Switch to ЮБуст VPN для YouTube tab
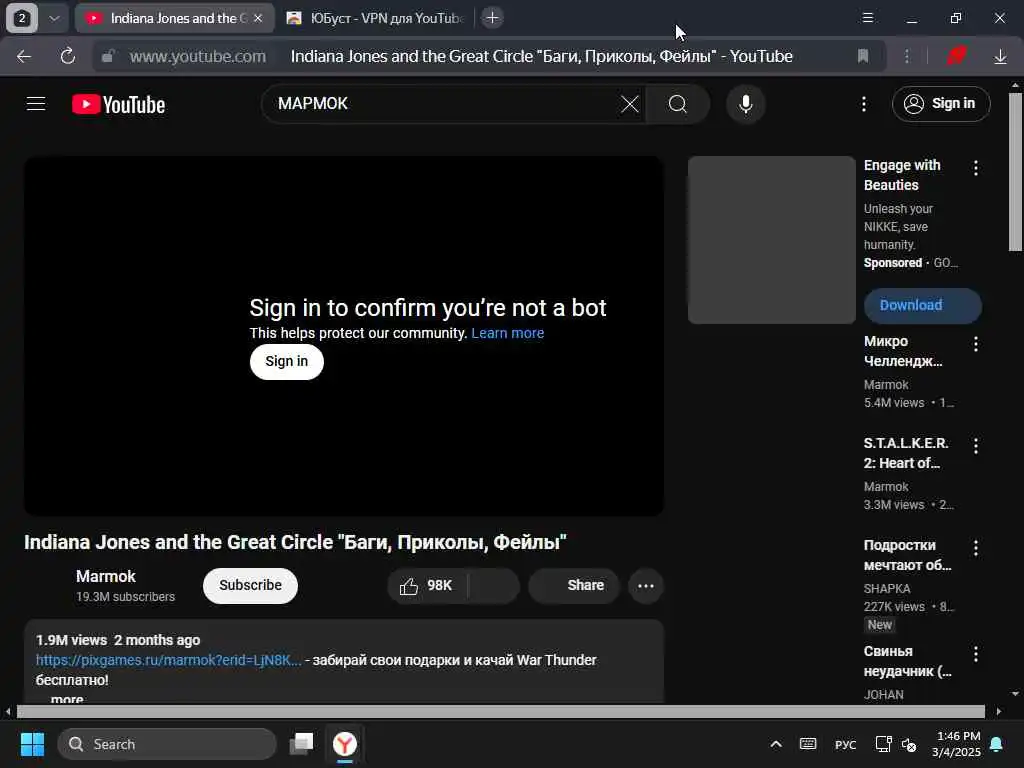 click(x=376, y=18)
